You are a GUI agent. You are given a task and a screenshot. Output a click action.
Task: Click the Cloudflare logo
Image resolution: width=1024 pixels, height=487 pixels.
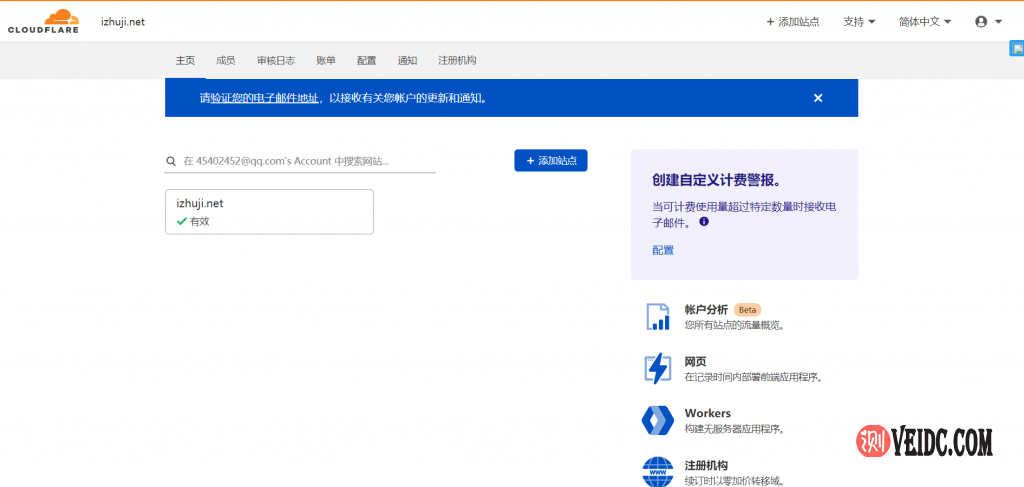tap(43, 22)
